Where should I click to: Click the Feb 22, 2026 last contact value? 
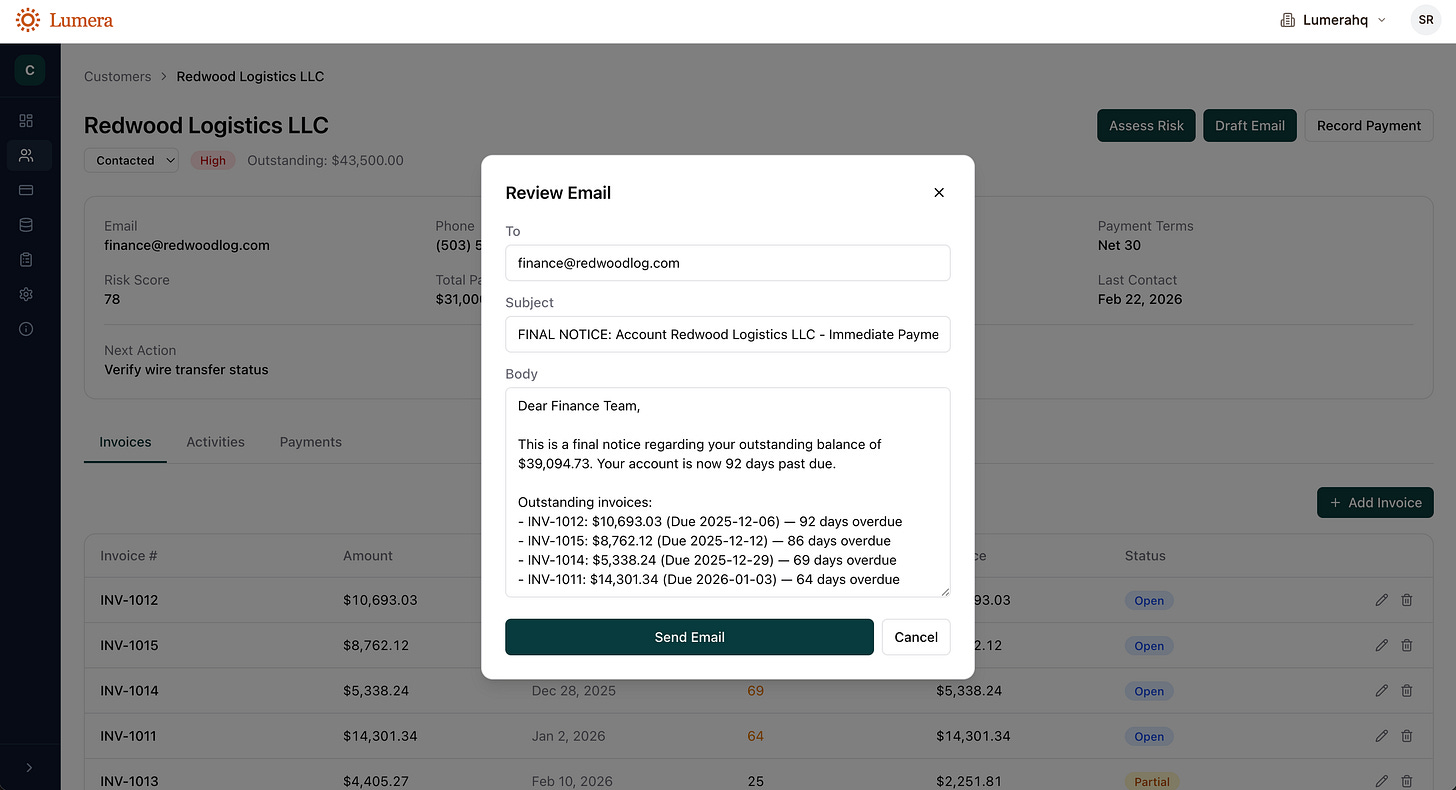click(x=1140, y=299)
